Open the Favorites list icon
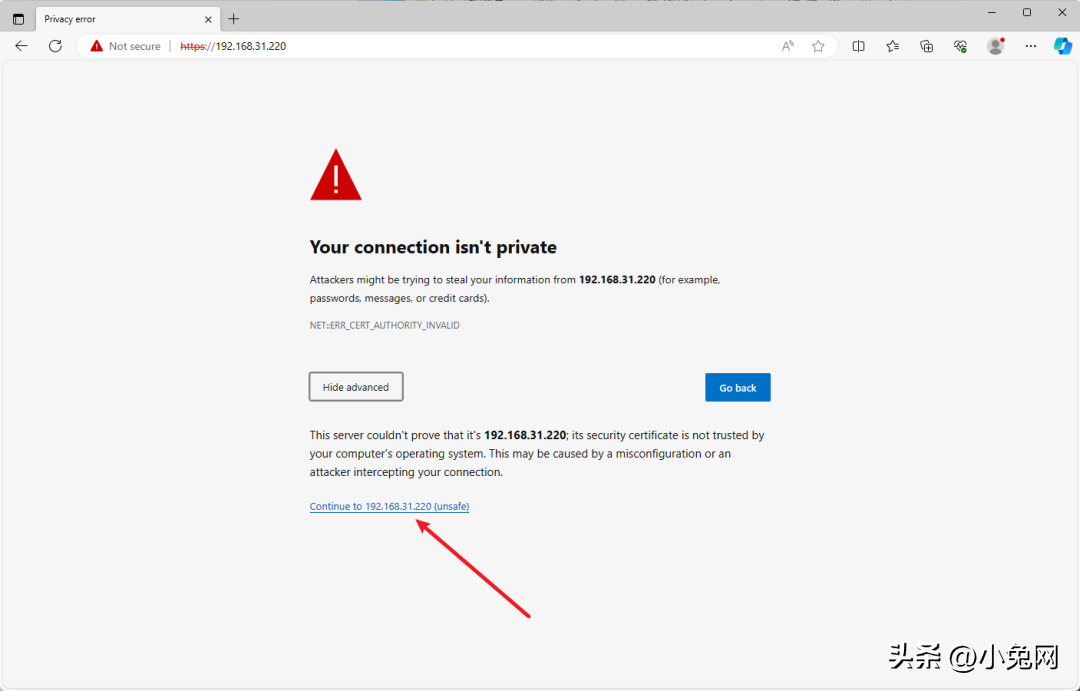The width and height of the screenshot is (1080, 691). (893, 46)
